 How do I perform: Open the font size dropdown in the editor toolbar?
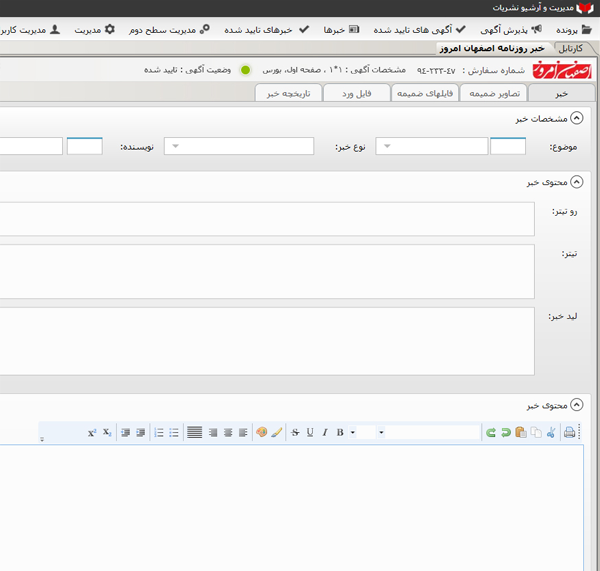click(x=353, y=432)
